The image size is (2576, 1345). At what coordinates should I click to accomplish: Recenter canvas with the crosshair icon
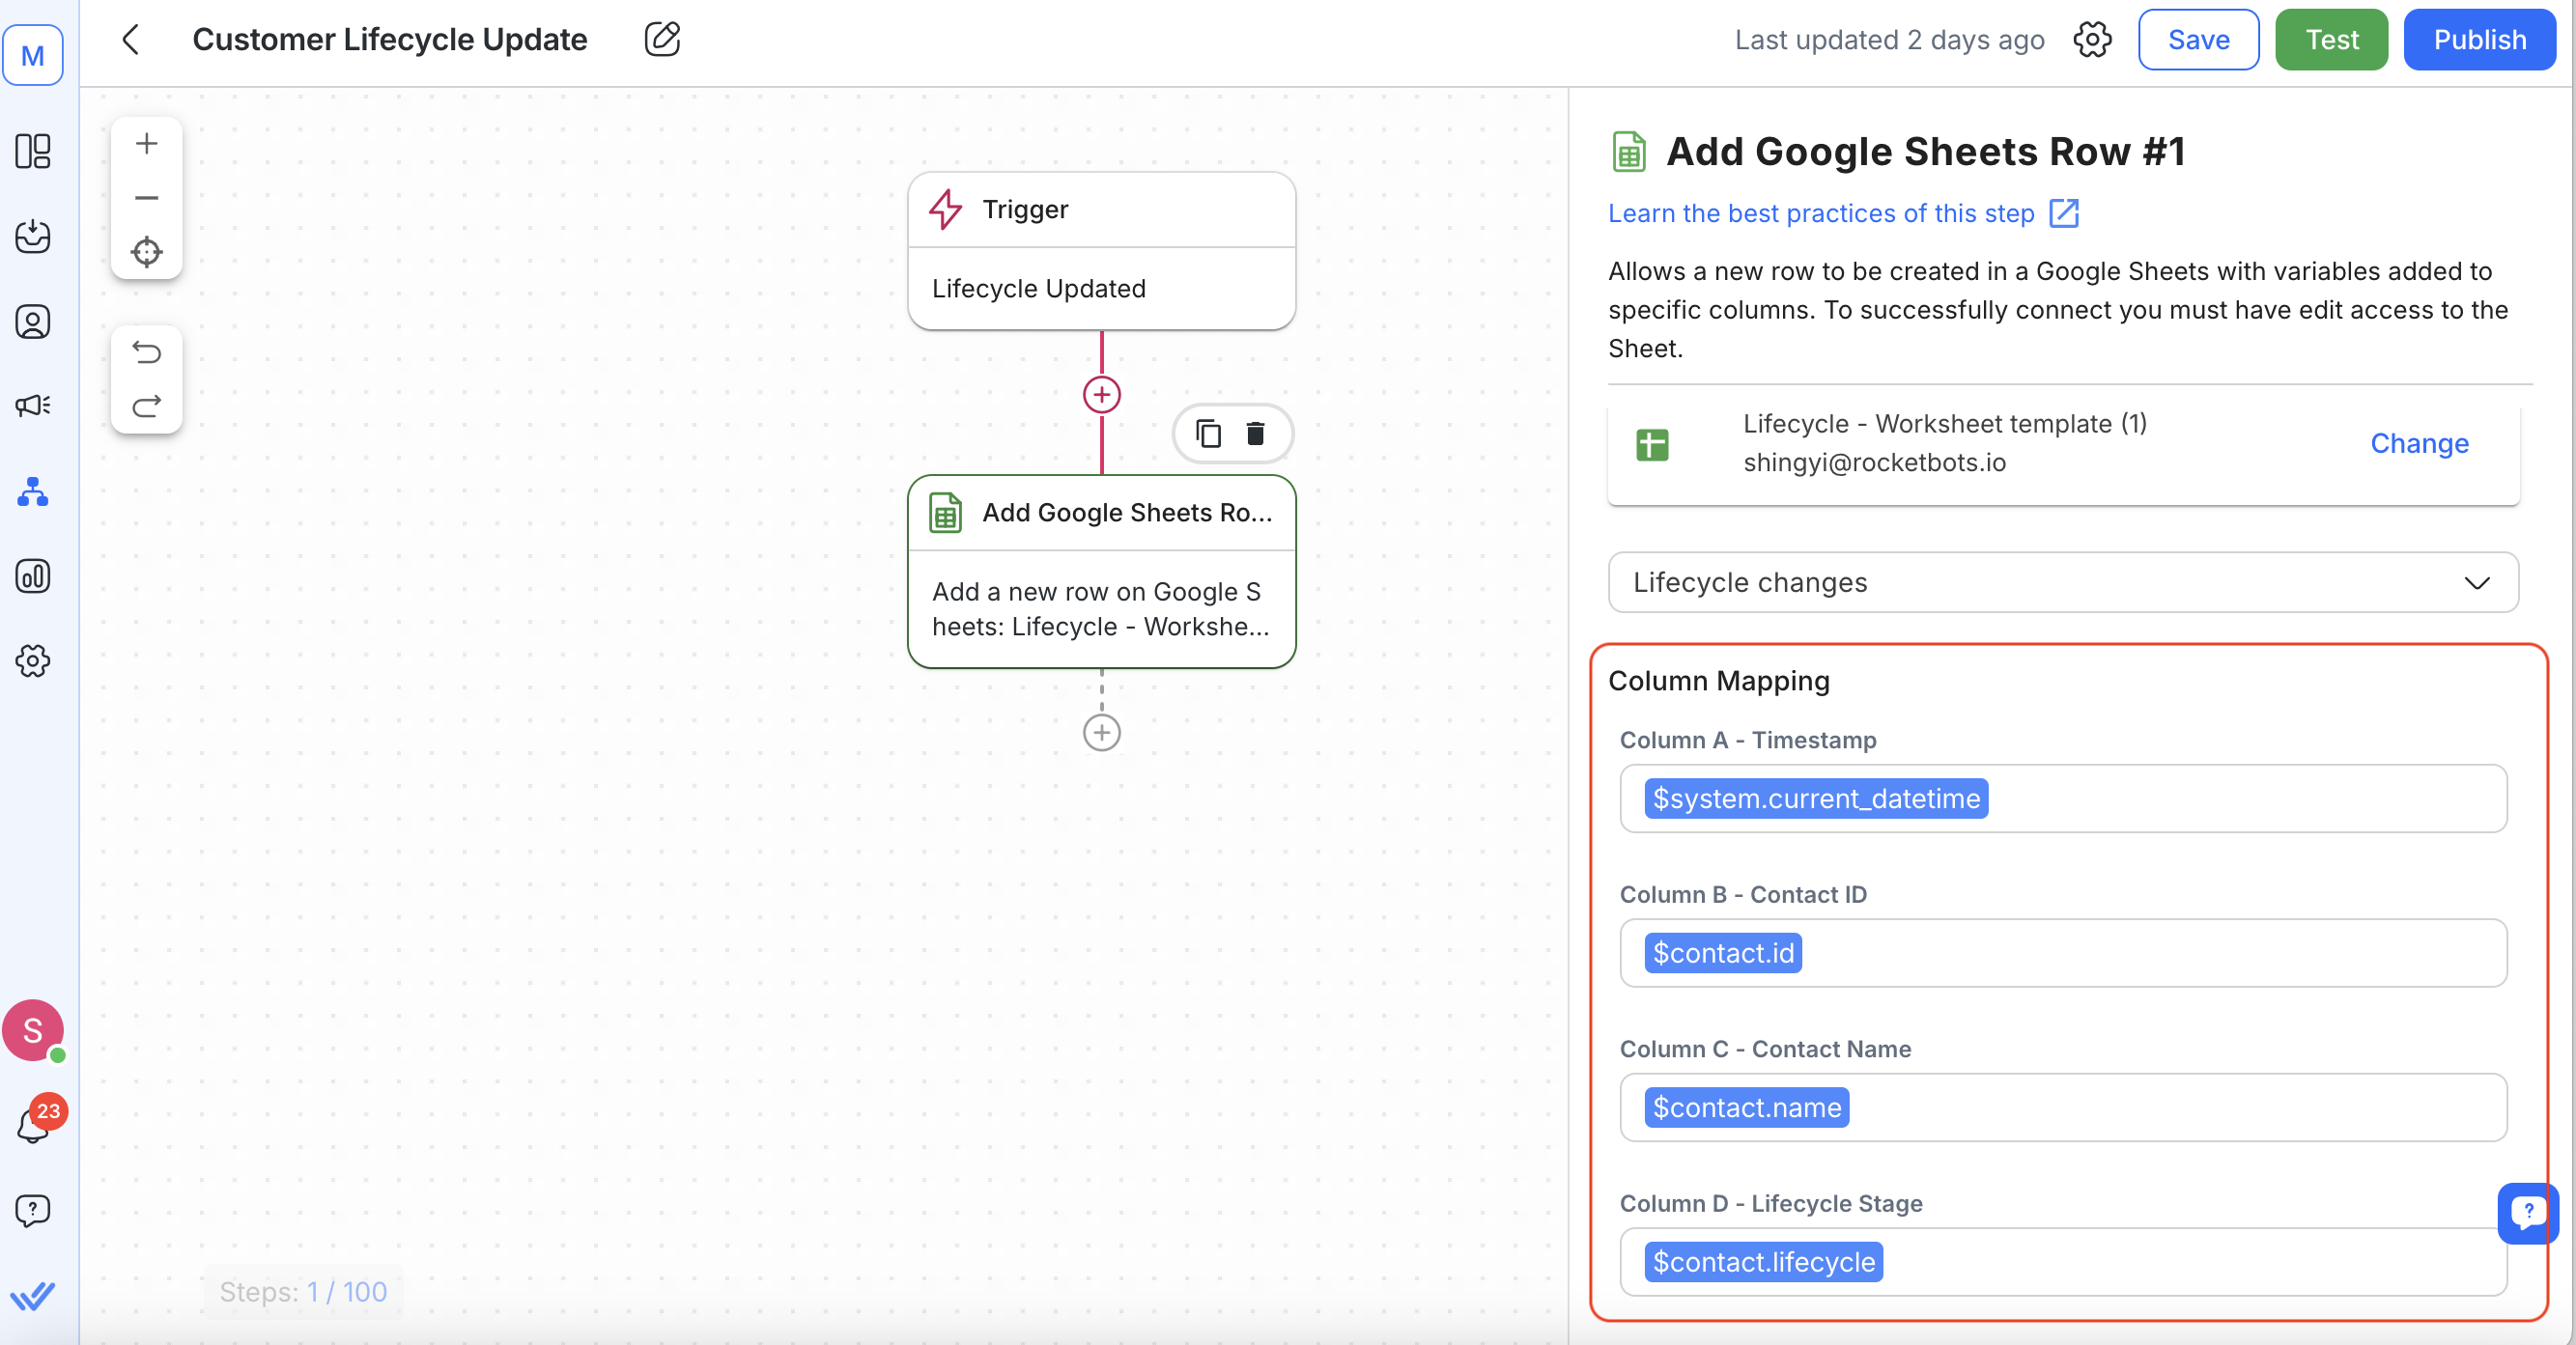point(146,252)
